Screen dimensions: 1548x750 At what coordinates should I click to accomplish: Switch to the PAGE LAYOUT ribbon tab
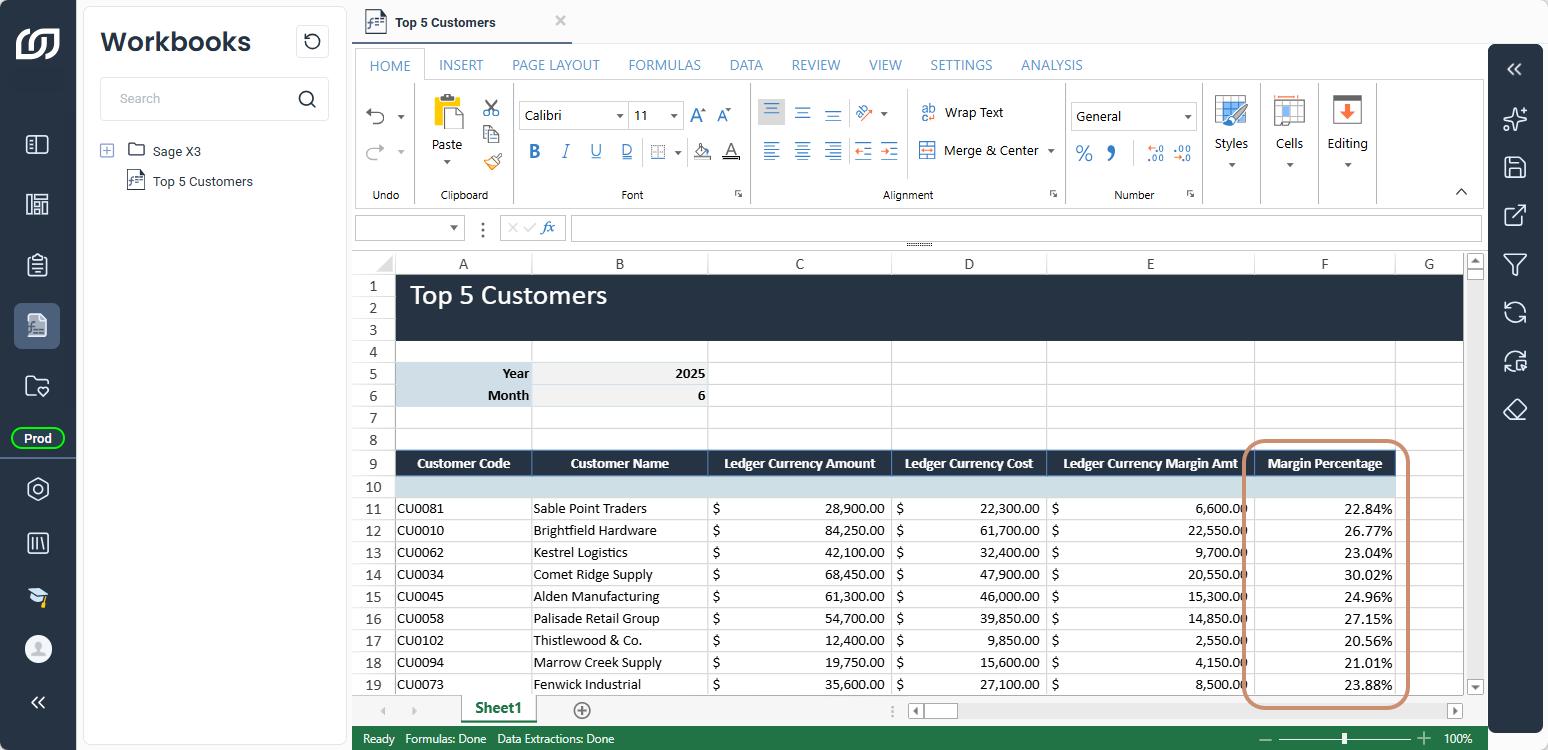[556, 65]
